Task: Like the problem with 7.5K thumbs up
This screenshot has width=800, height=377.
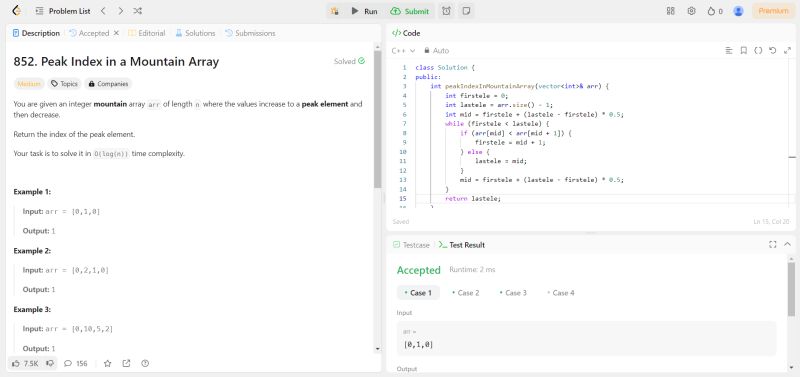Action: point(25,364)
